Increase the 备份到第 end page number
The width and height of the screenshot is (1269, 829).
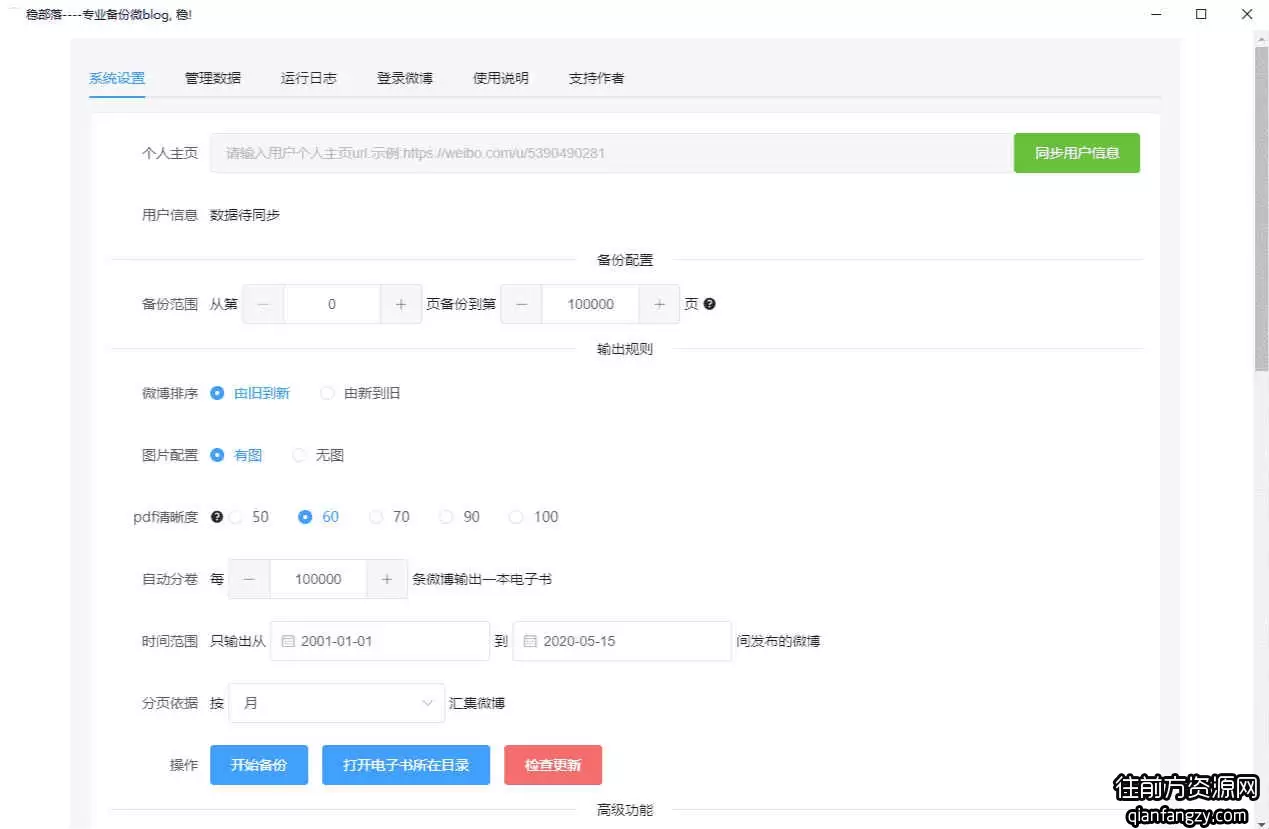(659, 304)
